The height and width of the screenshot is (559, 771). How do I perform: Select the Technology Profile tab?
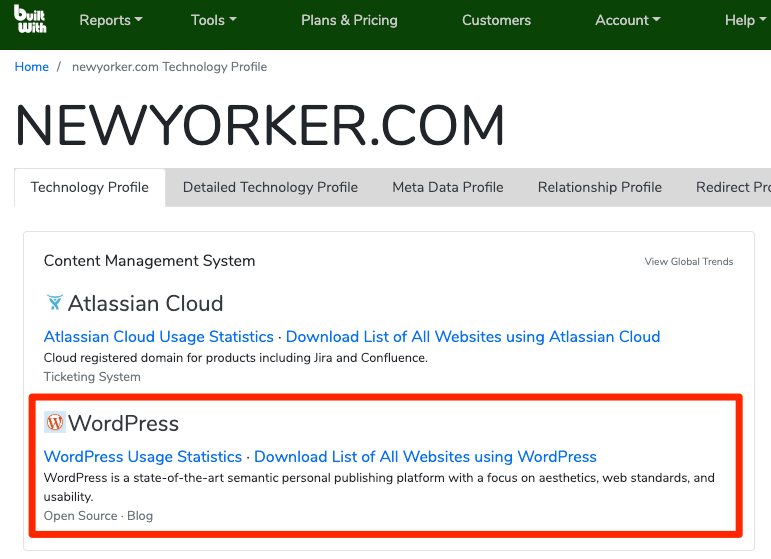tap(90, 187)
